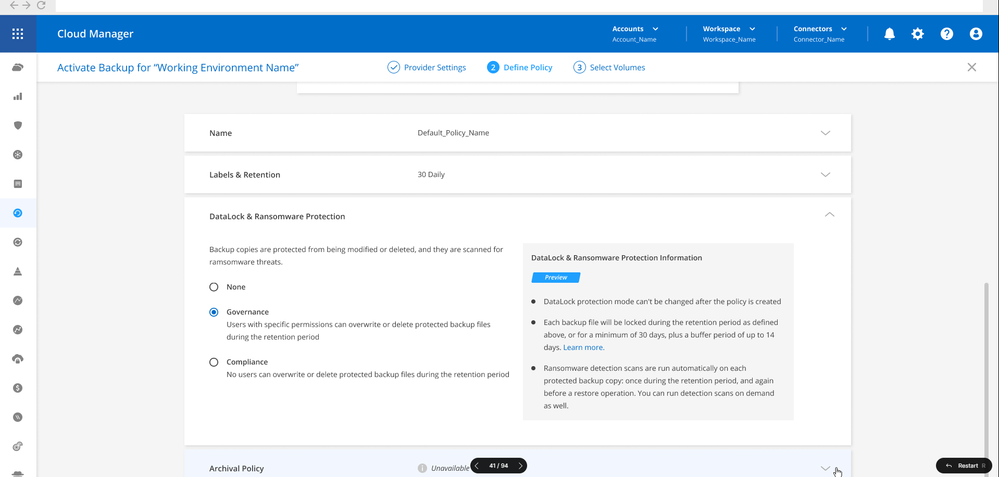Click the Restart button
Image resolution: width=999 pixels, height=477 pixels.
tap(962, 466)
